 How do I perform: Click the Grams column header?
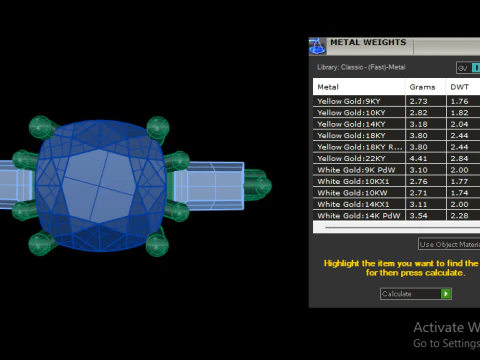[x=425, y=87]
